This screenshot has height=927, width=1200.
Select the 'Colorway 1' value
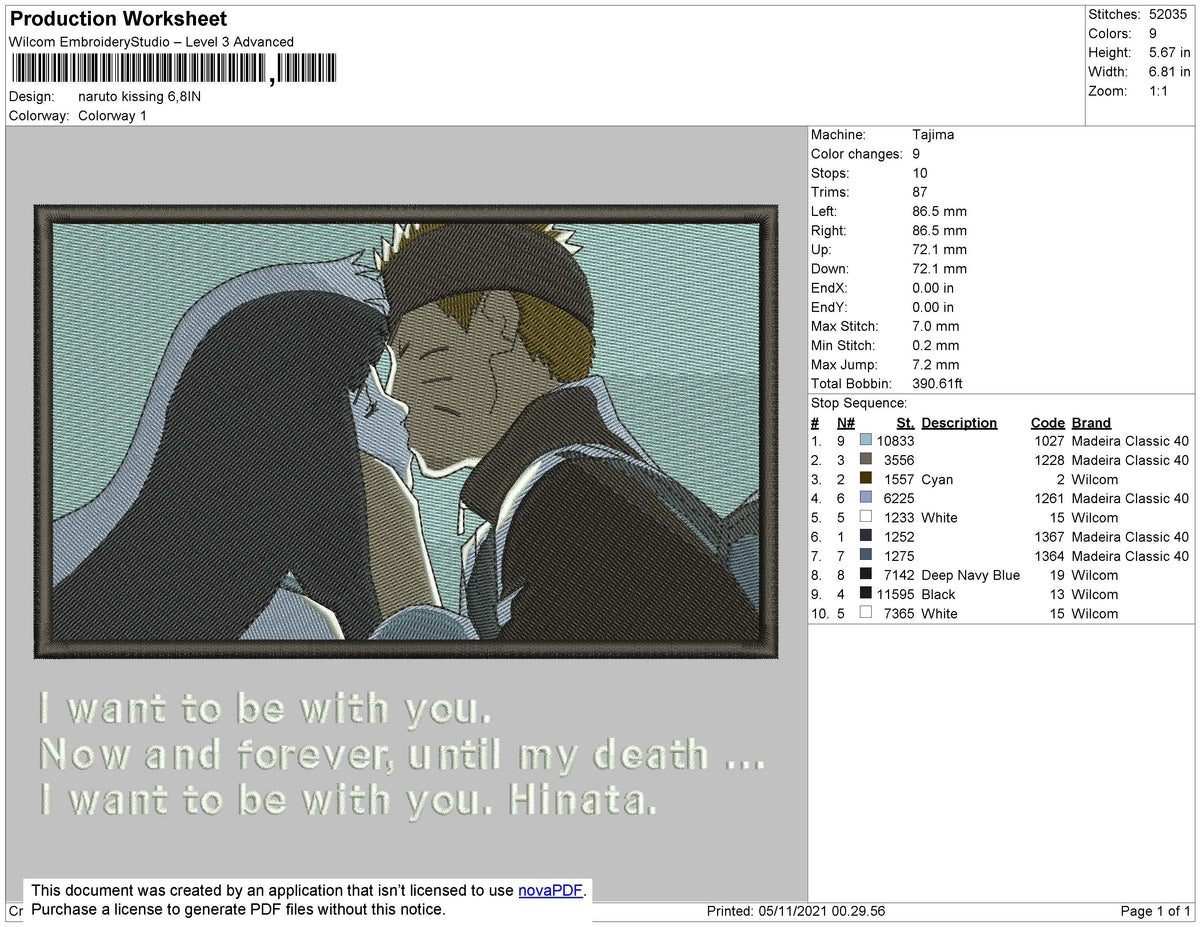[x=112, y=116]
